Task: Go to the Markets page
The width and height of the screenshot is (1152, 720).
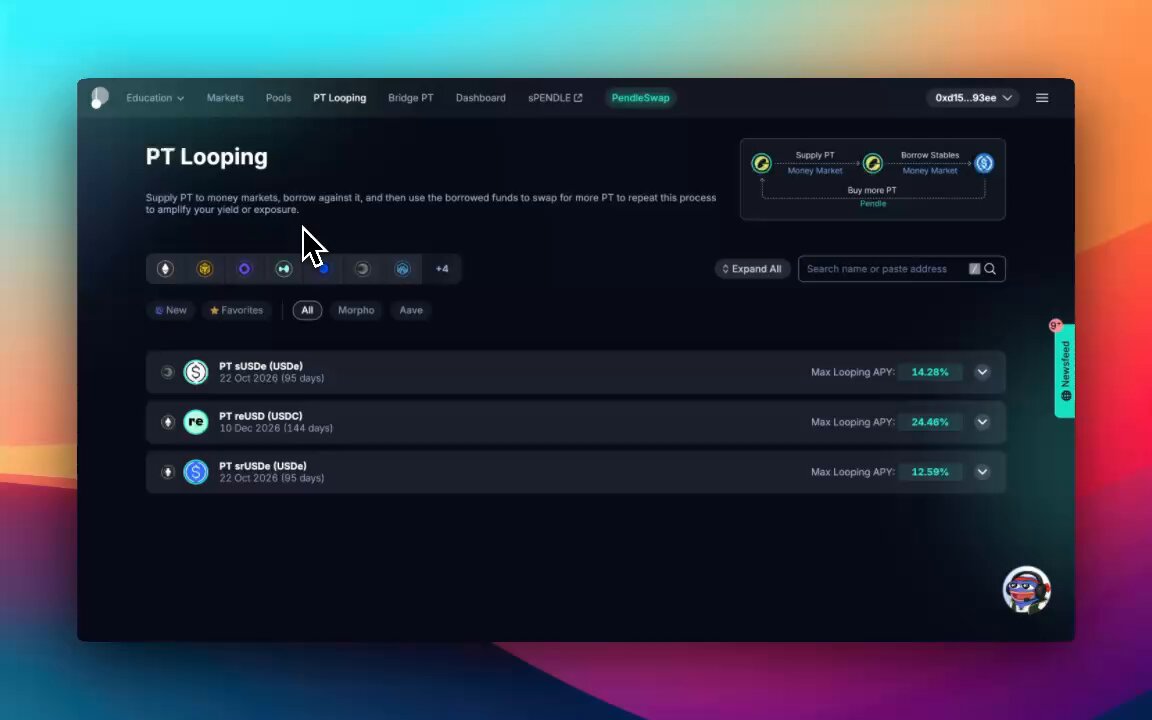Action: point(225,98)
